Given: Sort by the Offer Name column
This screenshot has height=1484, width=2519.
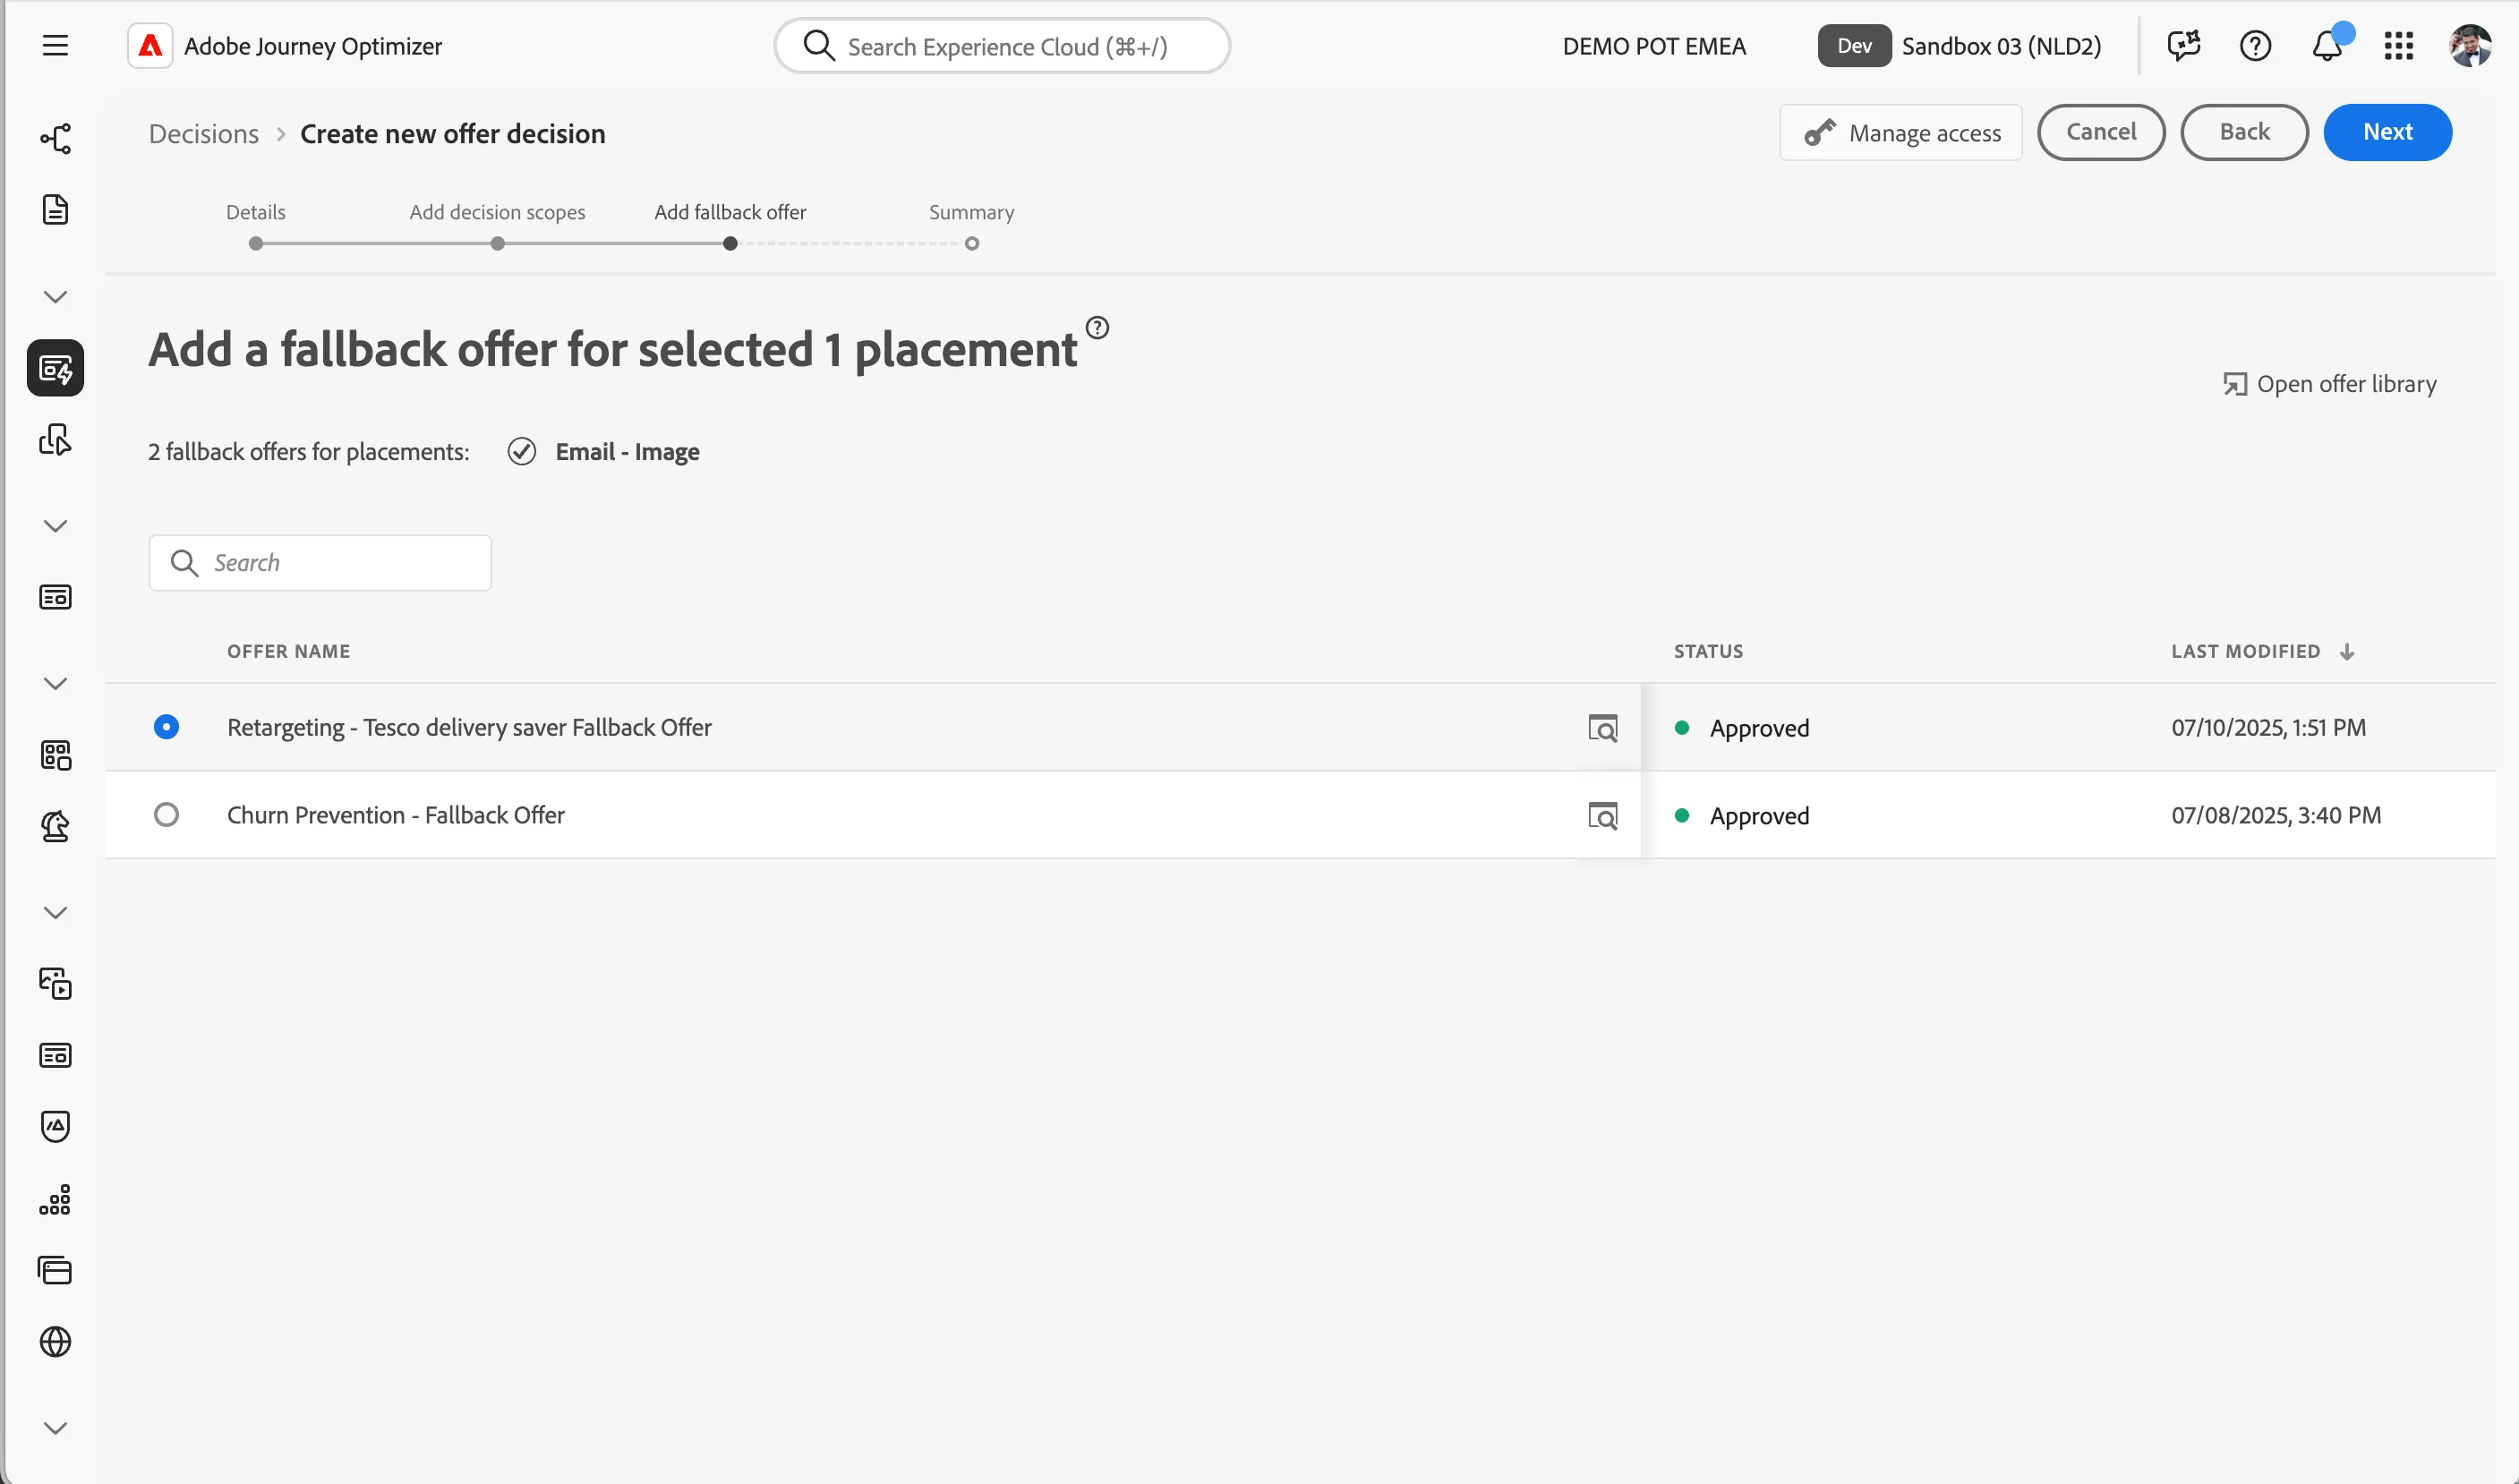Looking at the screenshot, I should (x=288, y=652).
